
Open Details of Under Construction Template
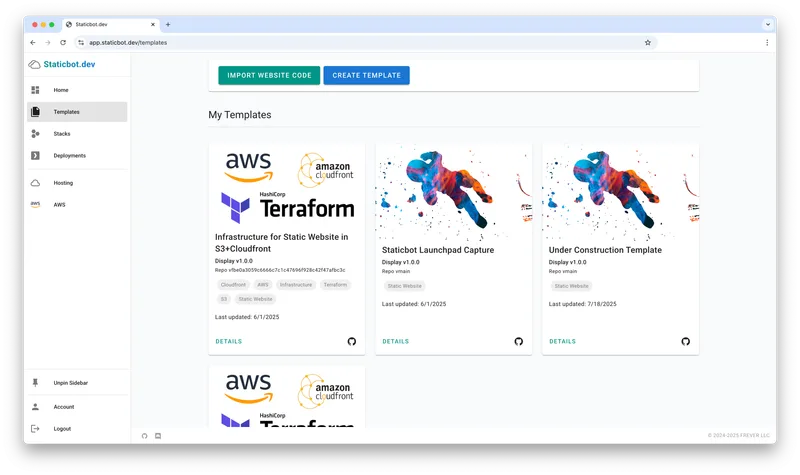(562, 341)
